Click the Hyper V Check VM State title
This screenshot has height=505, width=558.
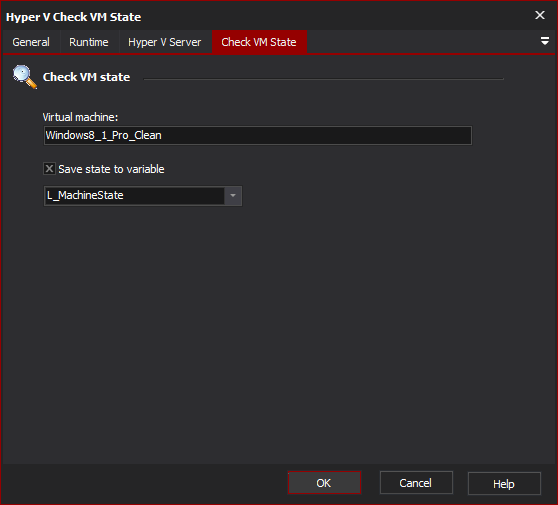tap(74, 17)
